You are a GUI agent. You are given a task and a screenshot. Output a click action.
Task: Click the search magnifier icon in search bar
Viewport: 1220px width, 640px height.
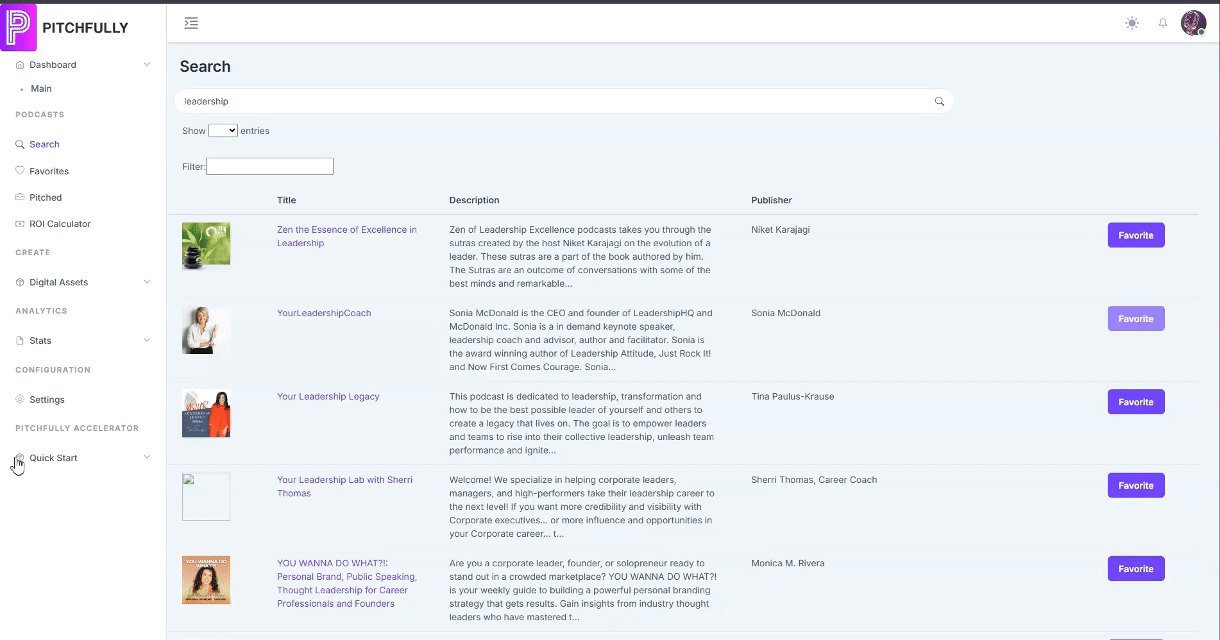(x=939, y=101)
